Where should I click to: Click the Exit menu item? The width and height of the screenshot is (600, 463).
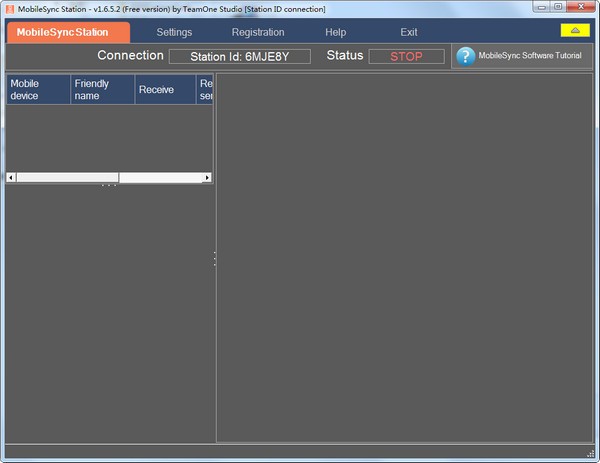coord(408,32)
